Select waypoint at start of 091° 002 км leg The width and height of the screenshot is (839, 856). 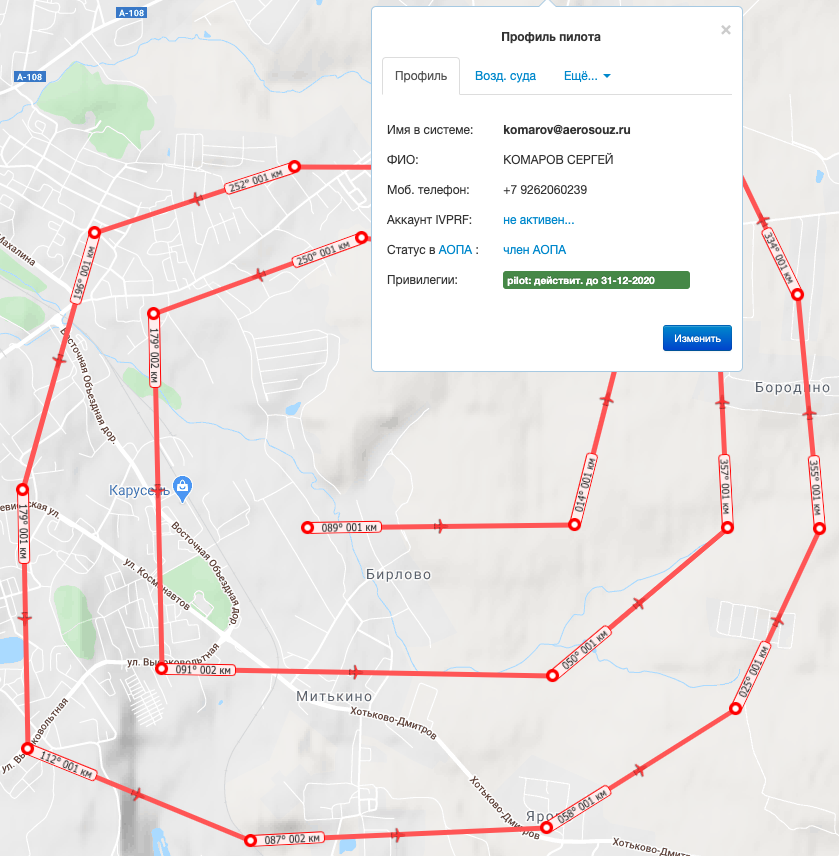tap(162, 669)
